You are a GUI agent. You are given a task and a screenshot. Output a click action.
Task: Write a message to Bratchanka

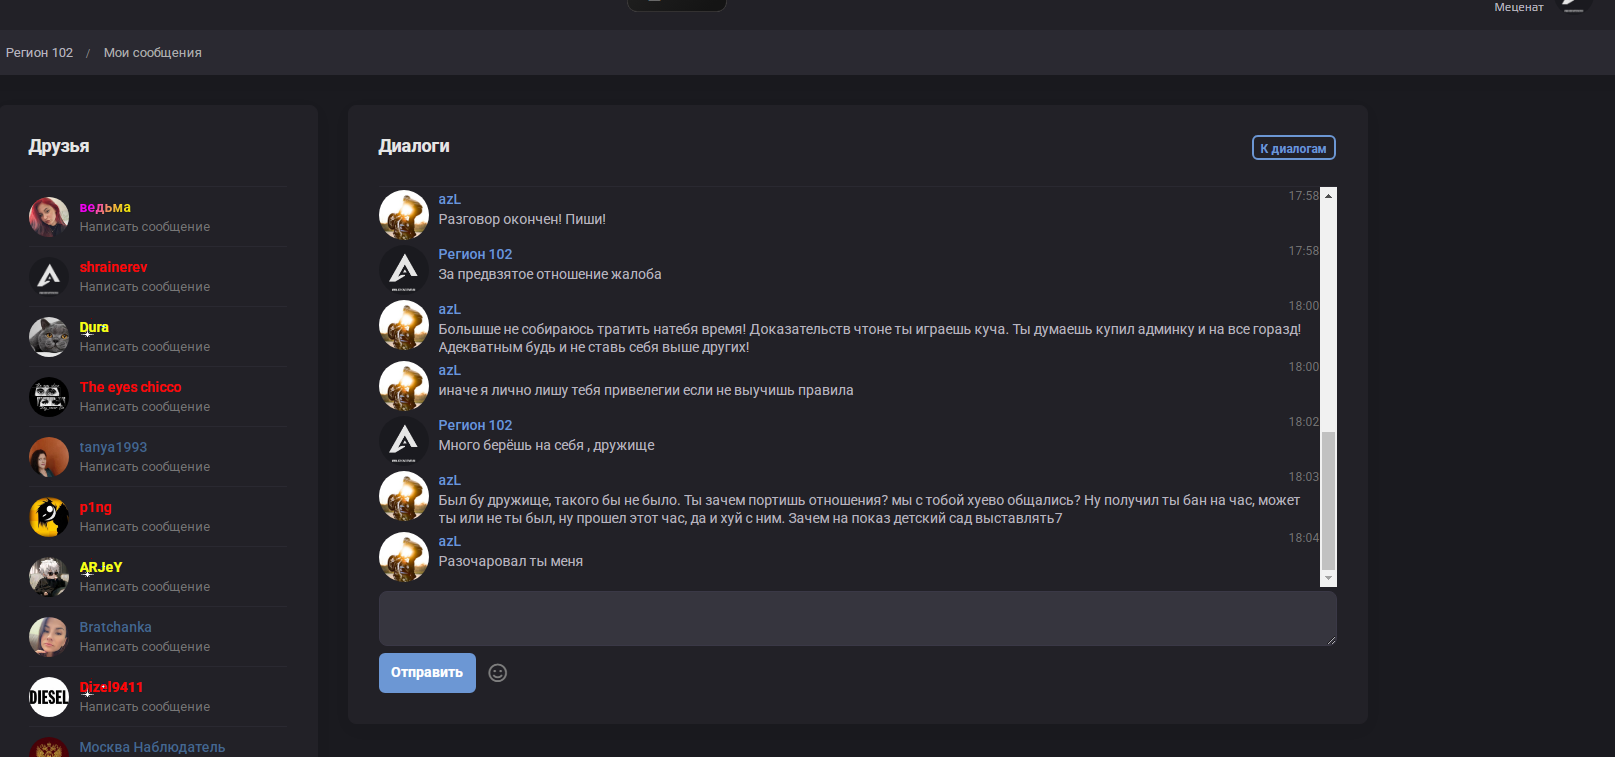coord(145,647)
